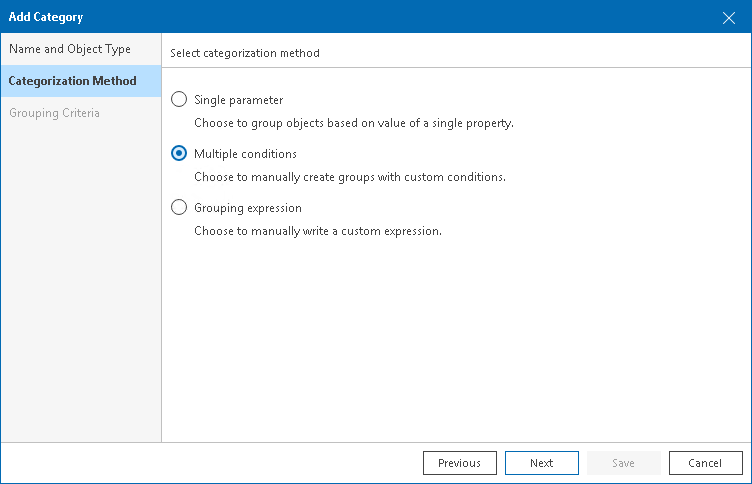Close the Add Category dialog
752x484 pixels.
tap(728, 17)
